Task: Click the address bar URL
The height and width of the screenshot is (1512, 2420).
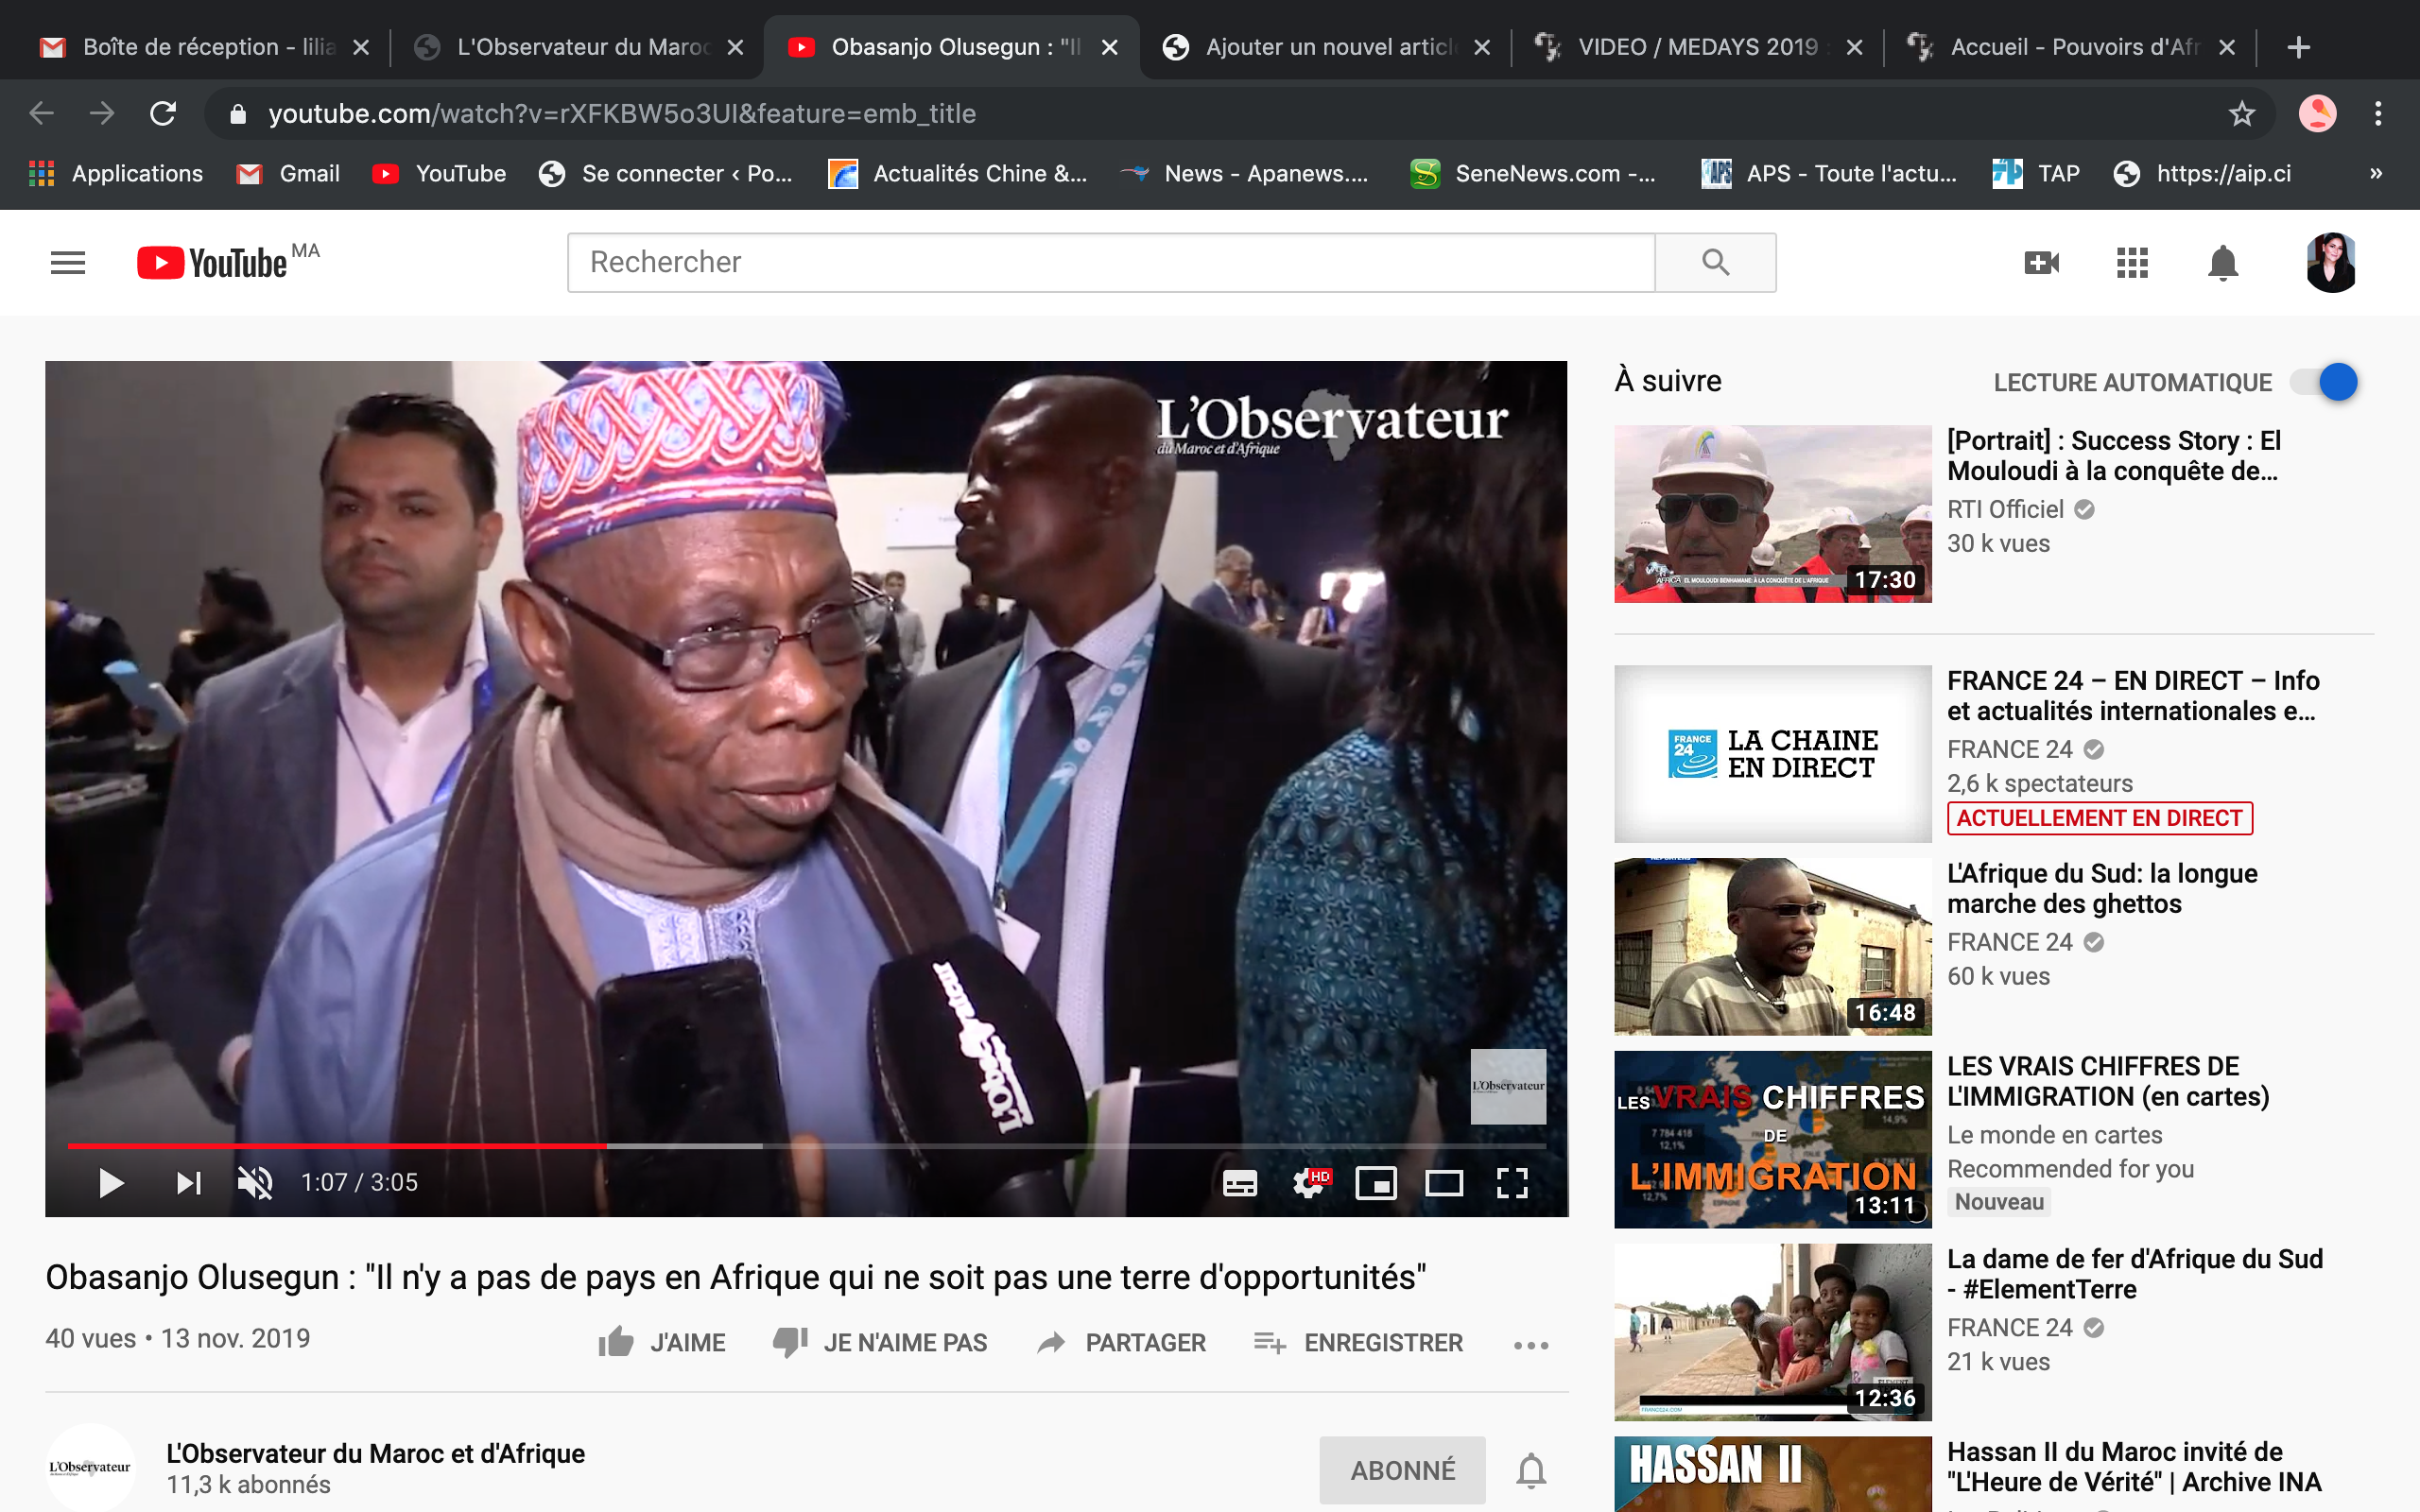Action: [622, 113]
